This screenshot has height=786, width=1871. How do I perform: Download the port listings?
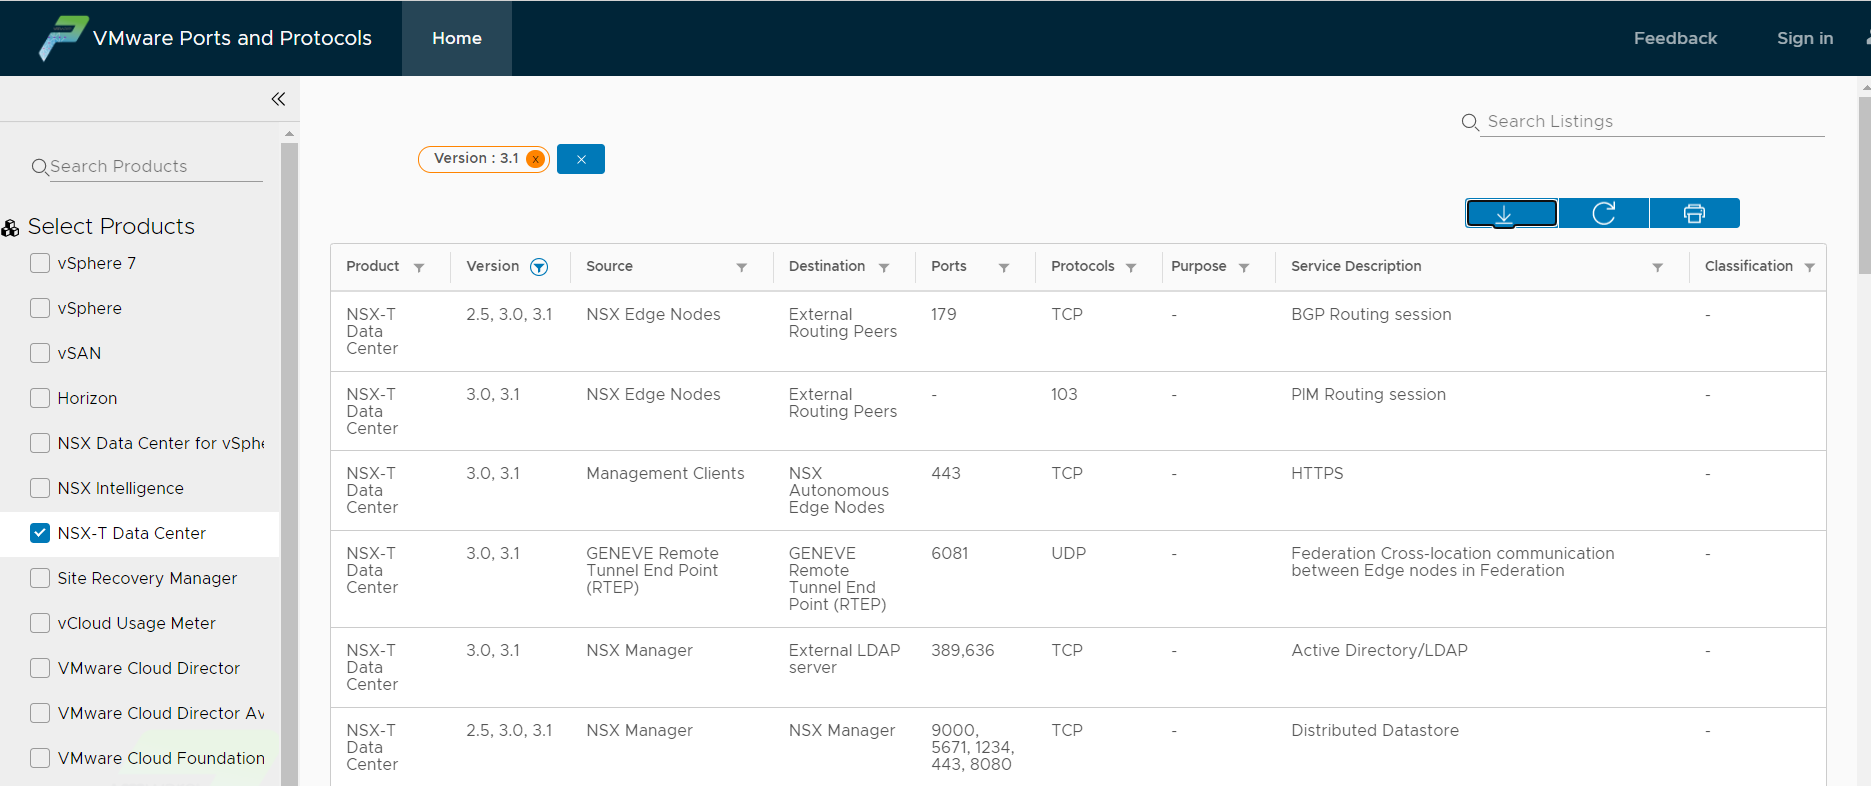pos(1512,213)
